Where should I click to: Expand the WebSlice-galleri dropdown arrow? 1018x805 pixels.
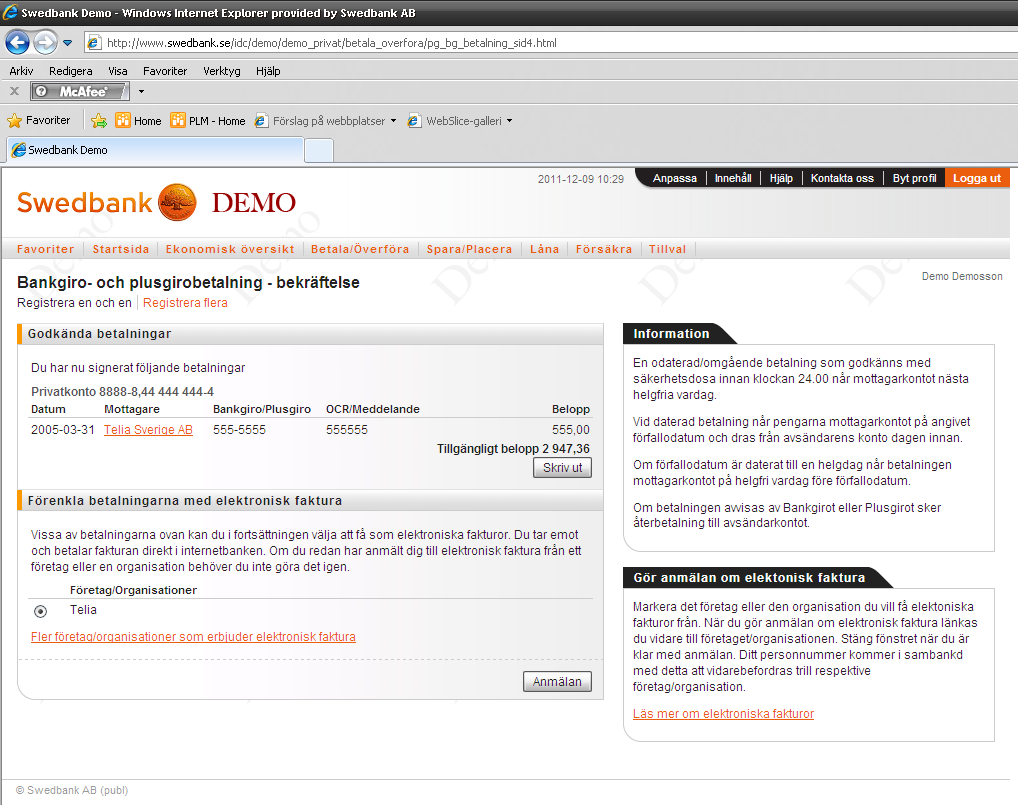pos(510,121)
